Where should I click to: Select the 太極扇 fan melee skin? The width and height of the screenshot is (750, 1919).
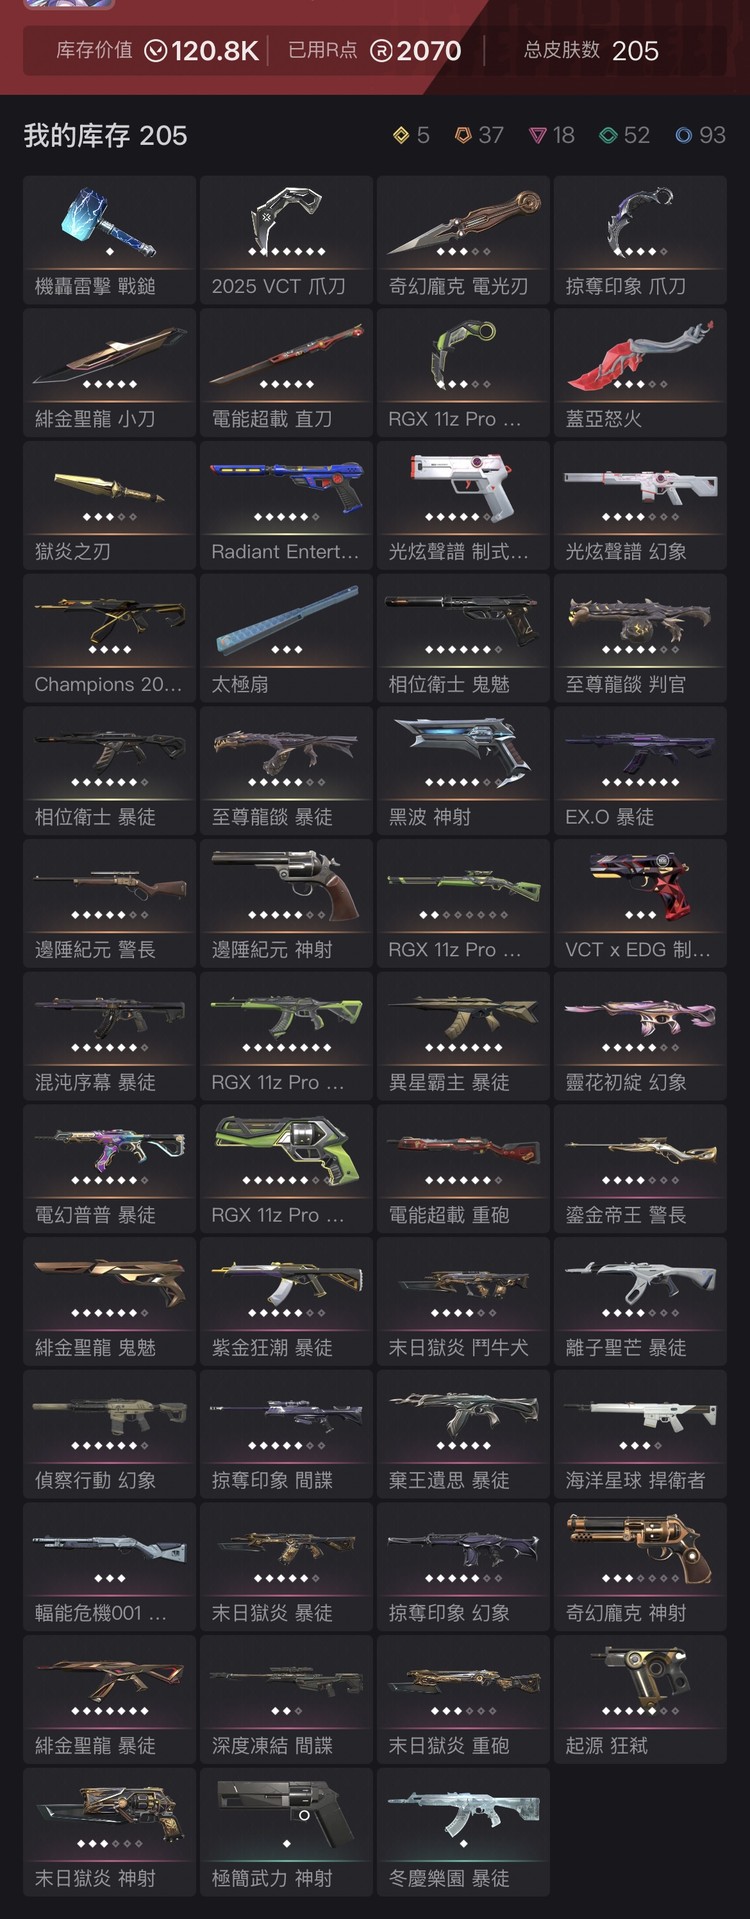point(287,638)
